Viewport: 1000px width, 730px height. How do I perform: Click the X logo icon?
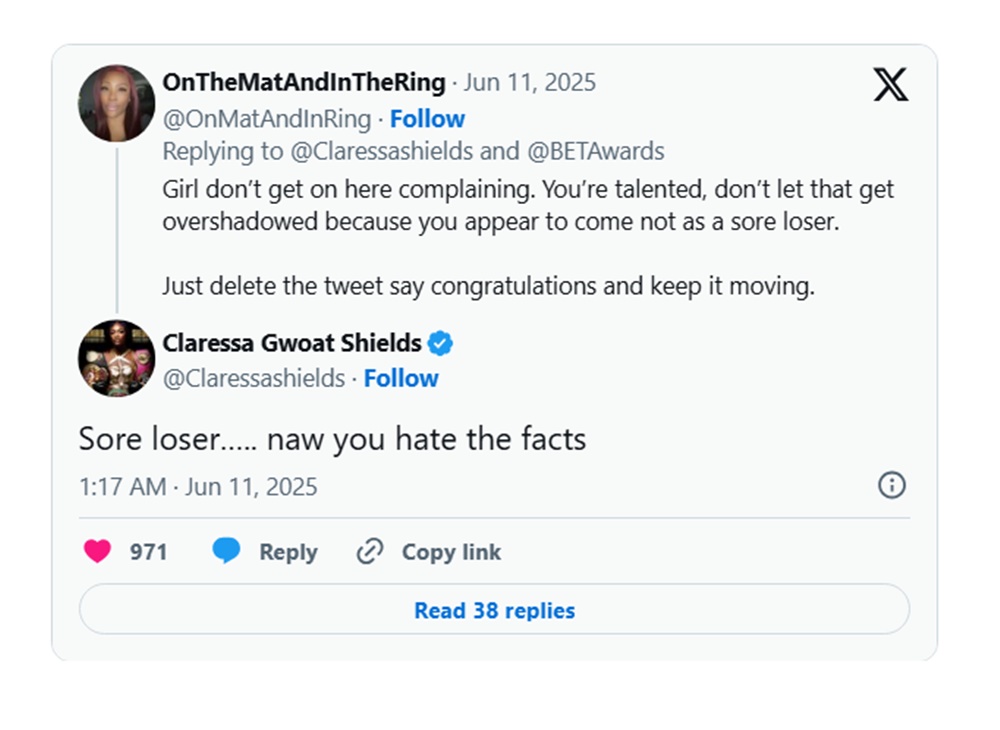coord(891,84)
